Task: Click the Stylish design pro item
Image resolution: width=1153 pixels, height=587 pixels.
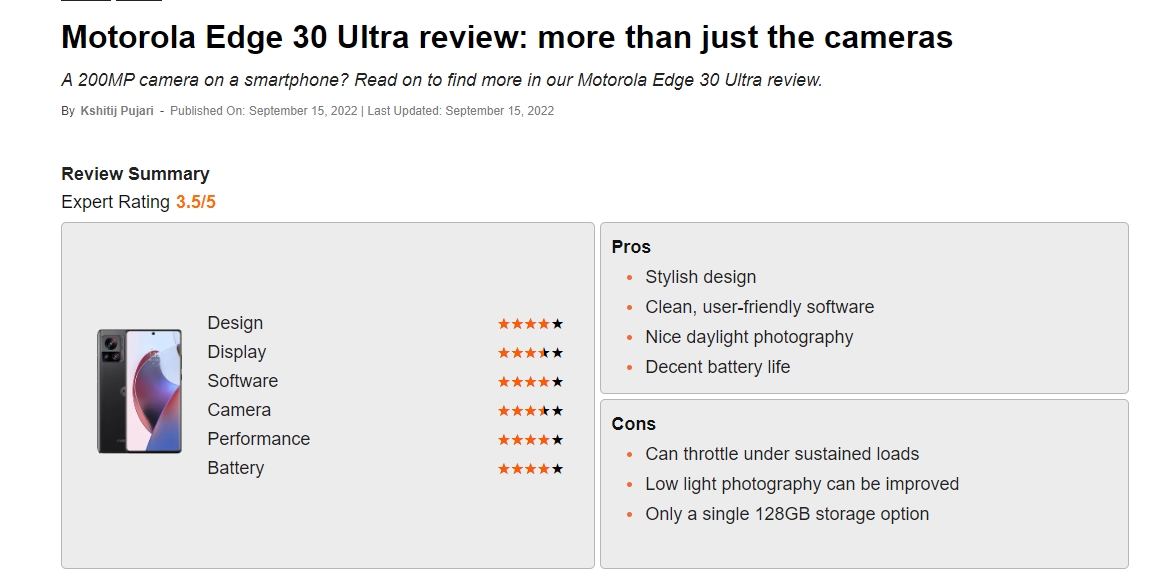Action: coord(700,277)
